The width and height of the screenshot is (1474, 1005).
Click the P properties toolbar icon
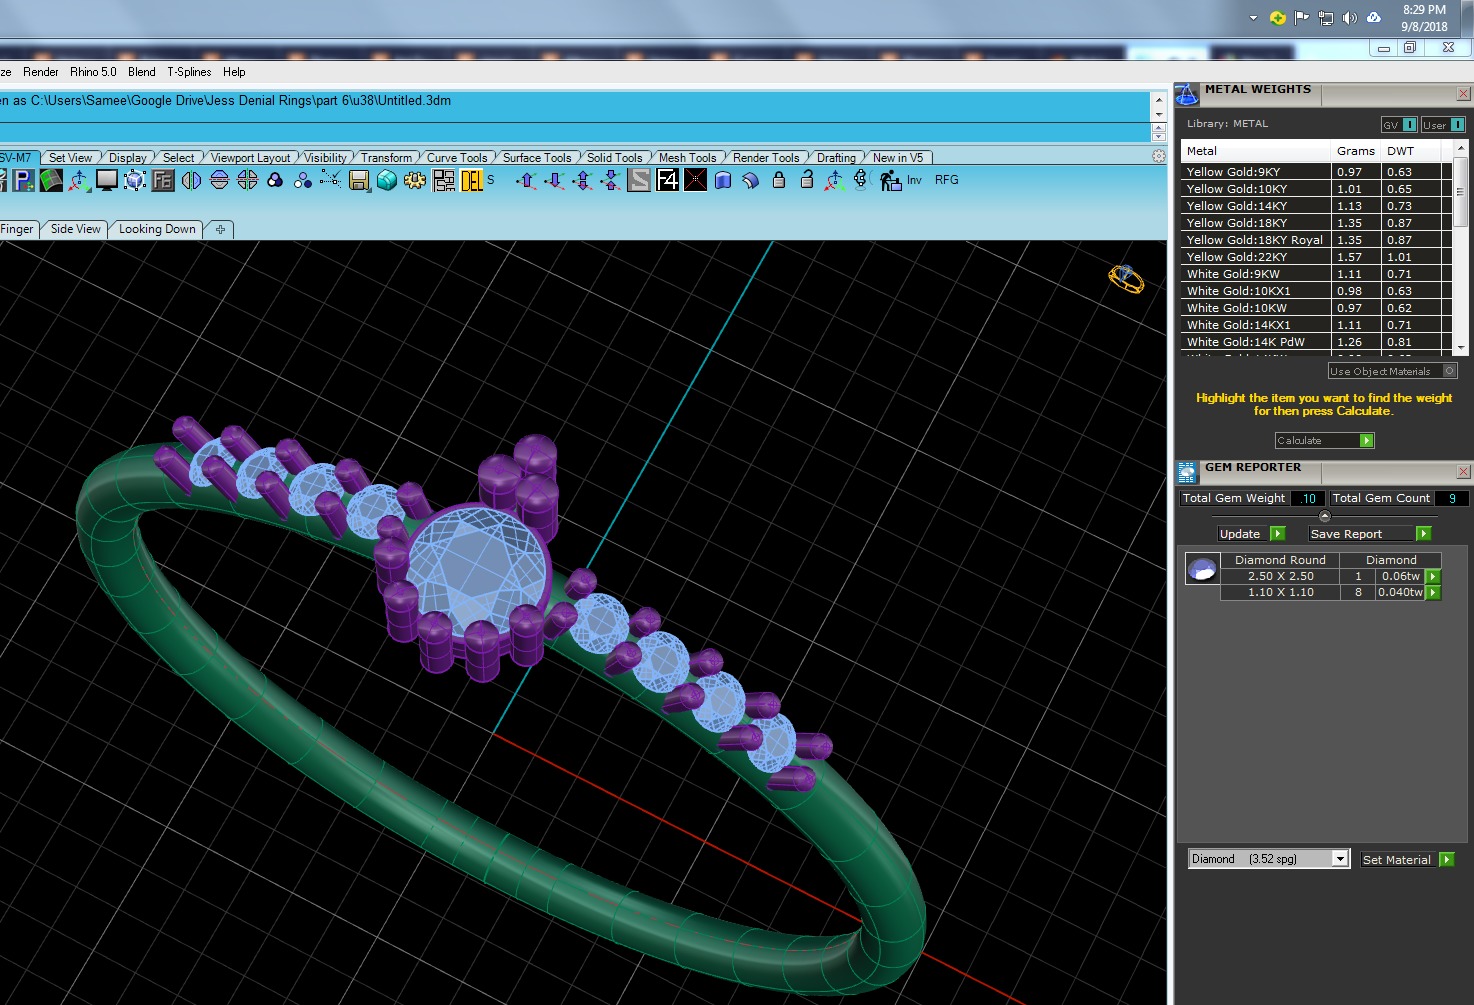(24, 180)
